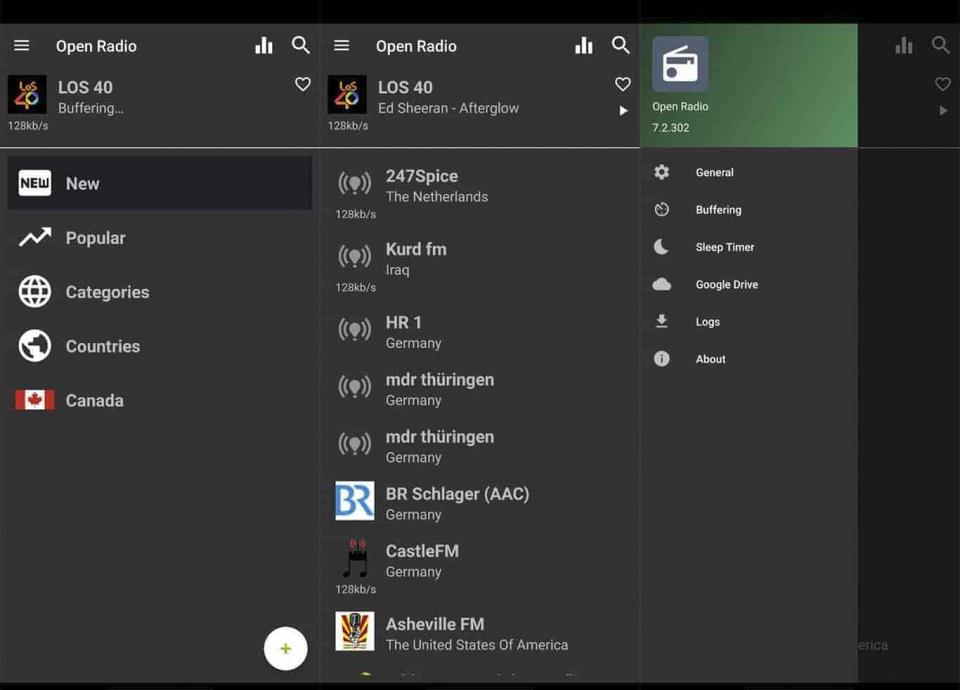Select the BR Schlager (AAC) station
Screen dimensions: 960x690
point(480,503)
